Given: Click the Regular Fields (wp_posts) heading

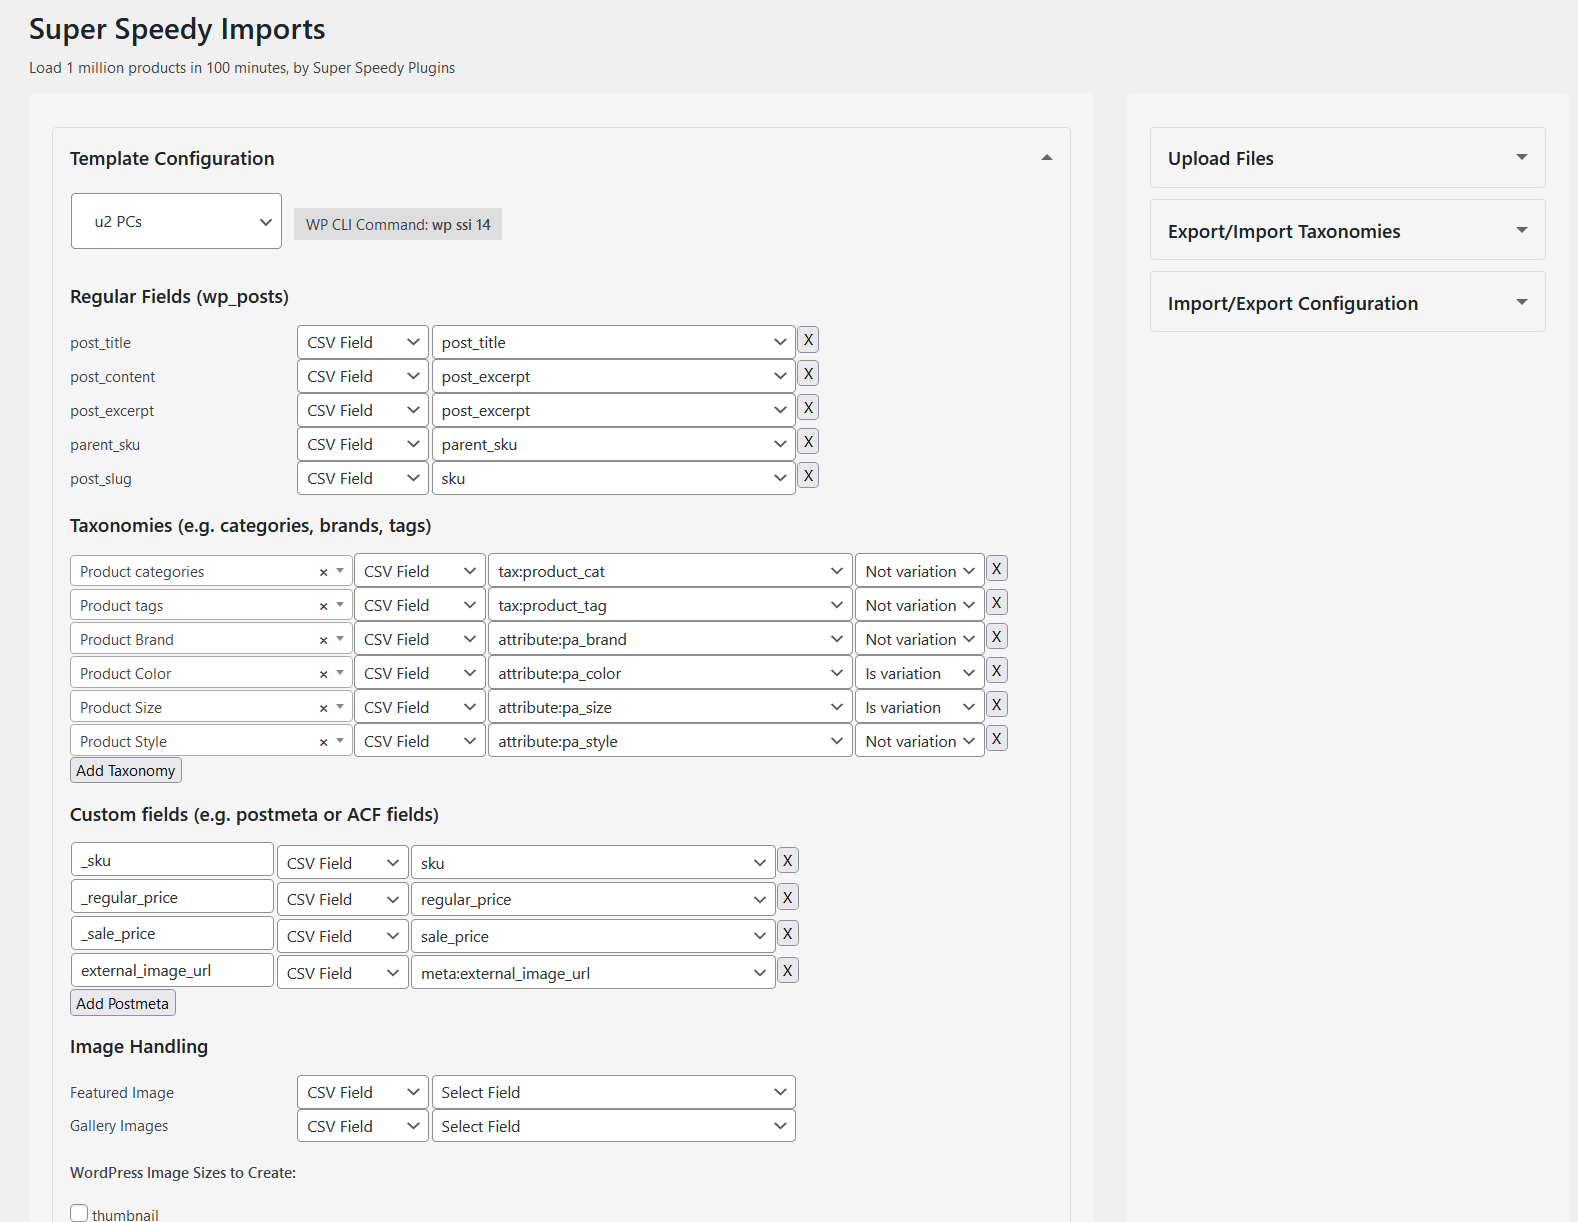Looking at the screenshot, I should [x=179, y=297].
